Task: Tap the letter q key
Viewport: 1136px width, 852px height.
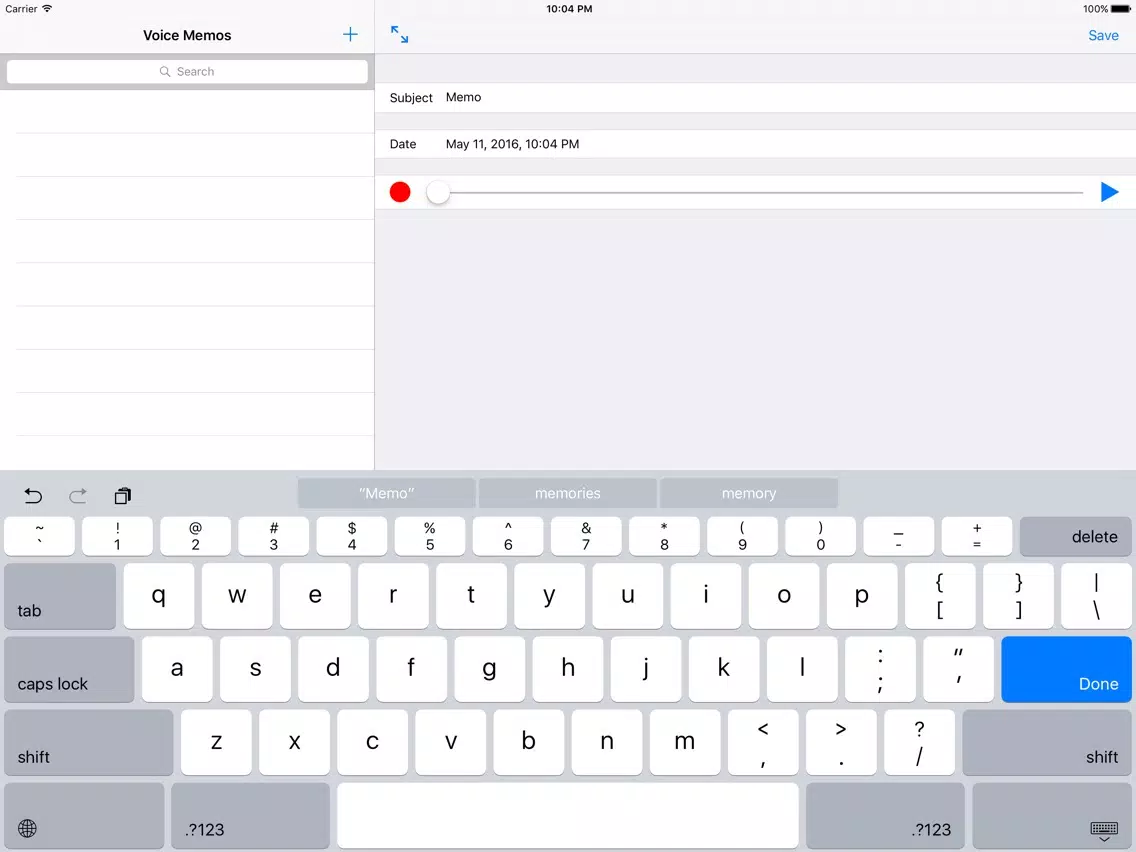Action: 159,596
